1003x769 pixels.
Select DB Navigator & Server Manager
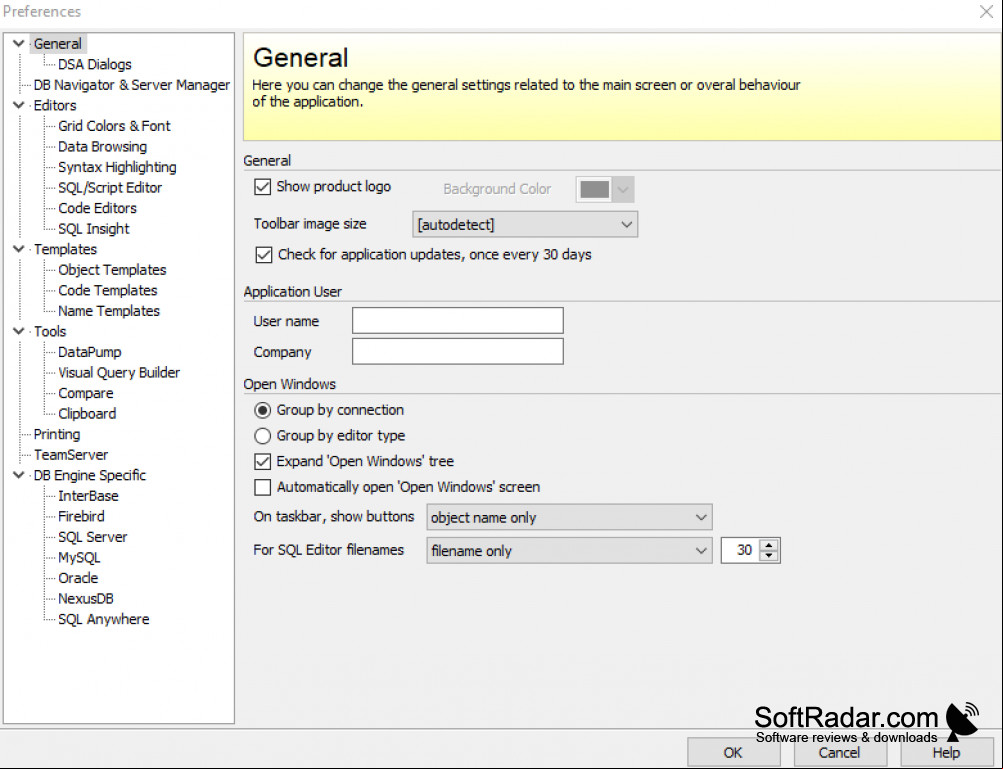(x=131, y=84)
